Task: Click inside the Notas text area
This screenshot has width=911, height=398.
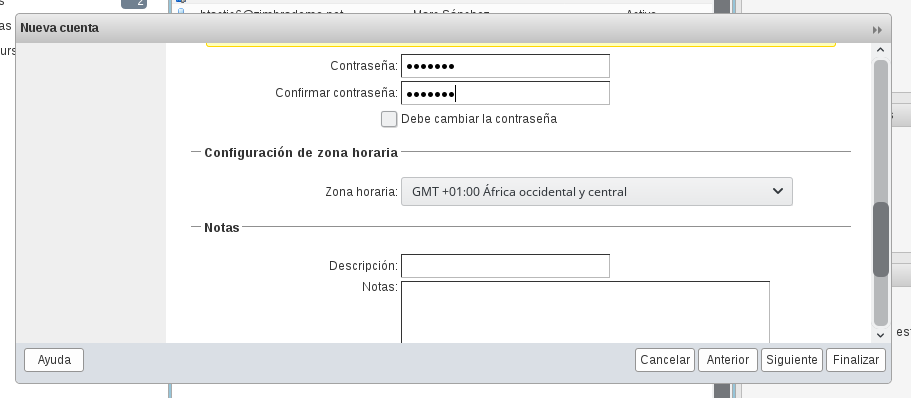Action: (585, 311)
